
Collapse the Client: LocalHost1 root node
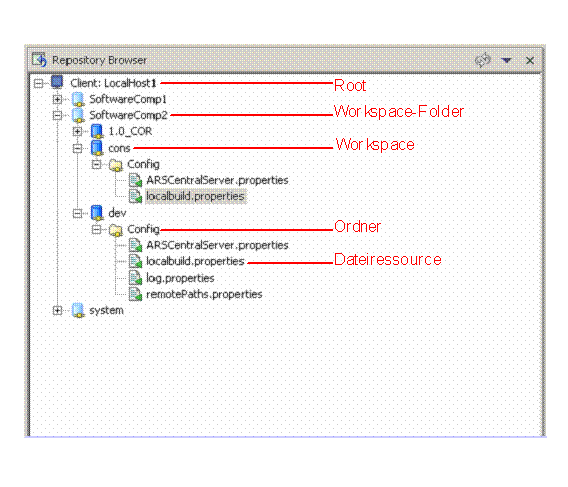(38, 83)
